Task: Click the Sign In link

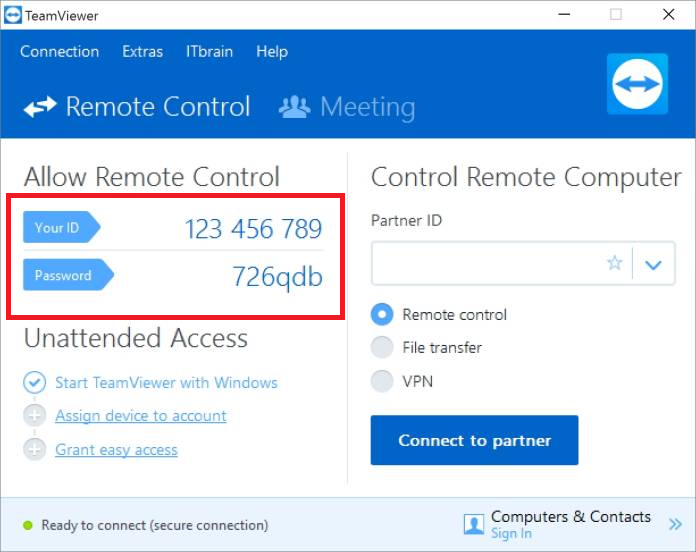Action: click(511, 533)
